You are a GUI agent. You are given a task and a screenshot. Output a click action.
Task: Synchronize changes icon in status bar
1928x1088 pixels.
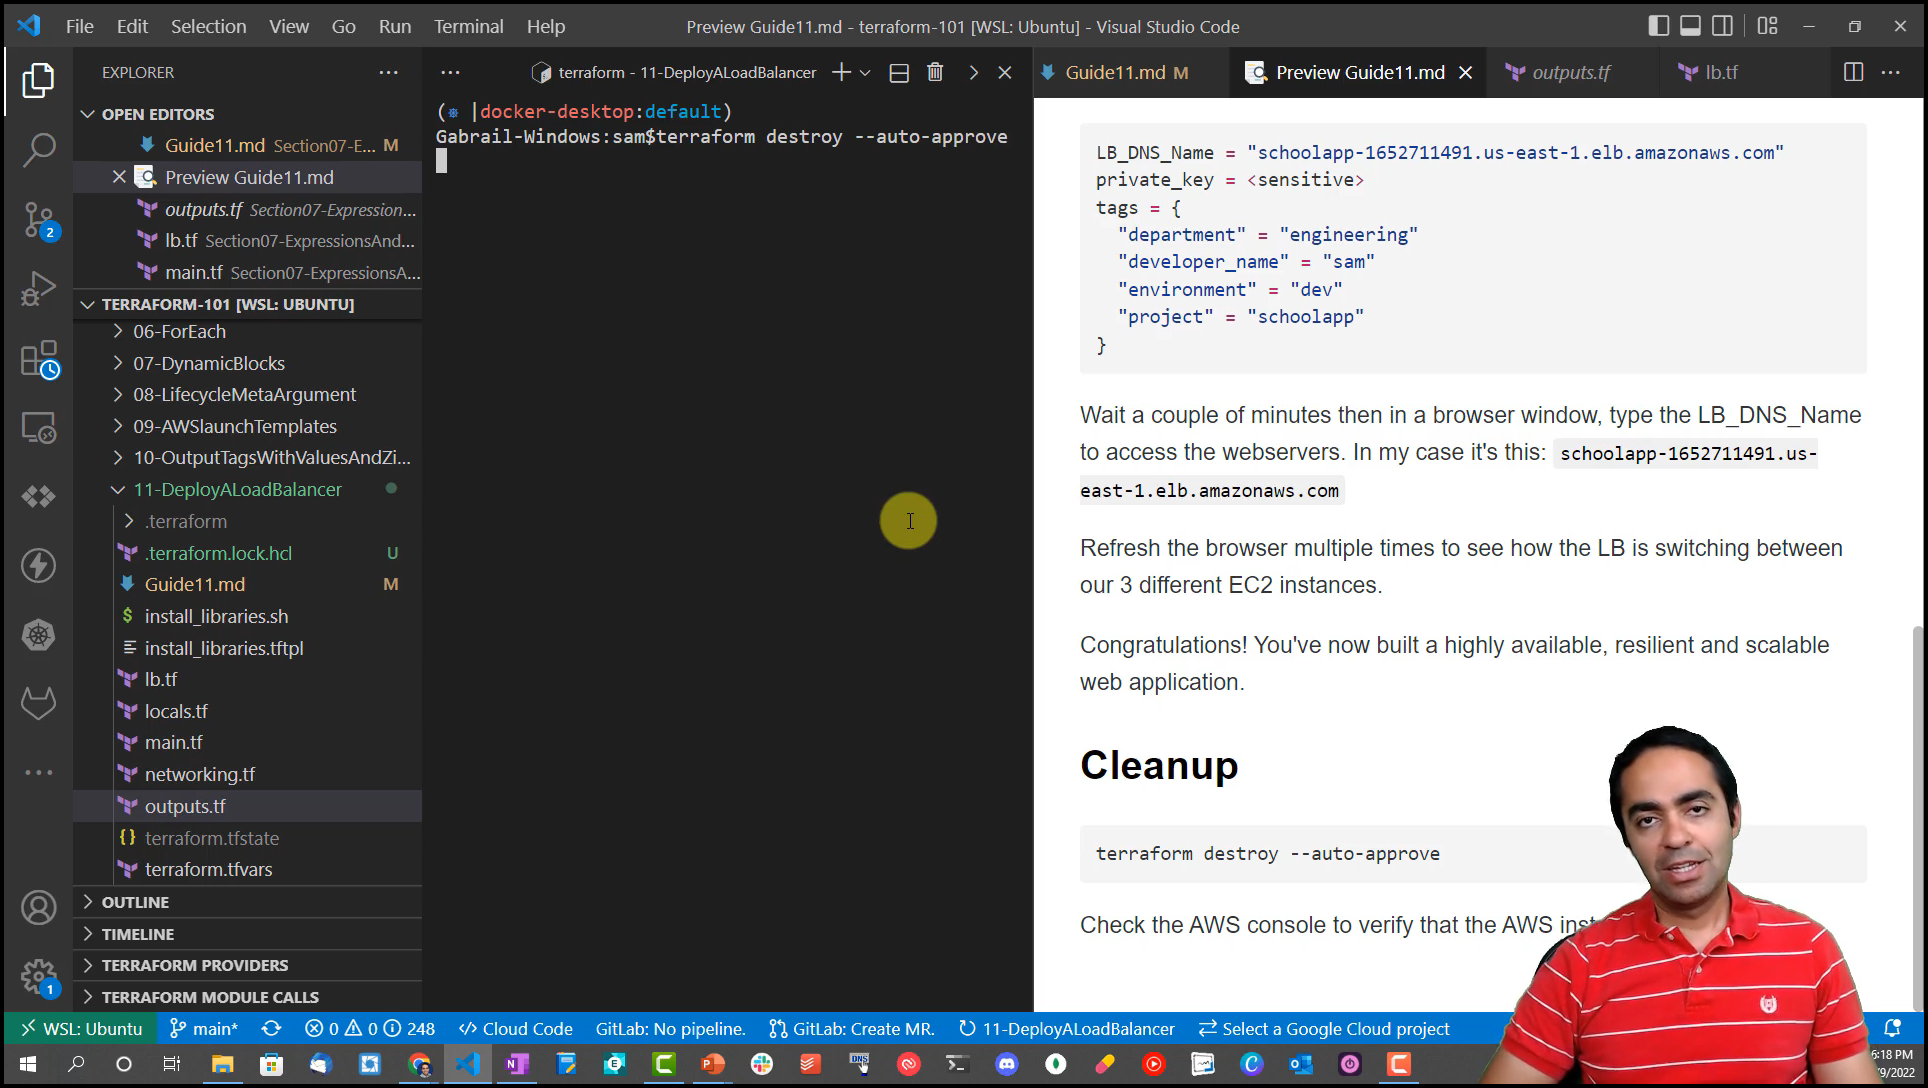coord(271,1029)
